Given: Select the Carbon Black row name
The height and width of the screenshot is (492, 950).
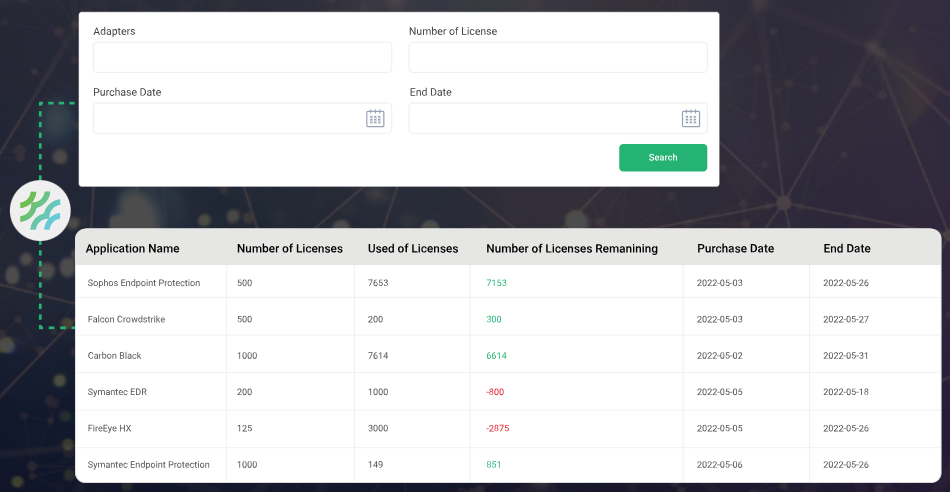Looking at the screenshot, I should [x=115, y=356].
